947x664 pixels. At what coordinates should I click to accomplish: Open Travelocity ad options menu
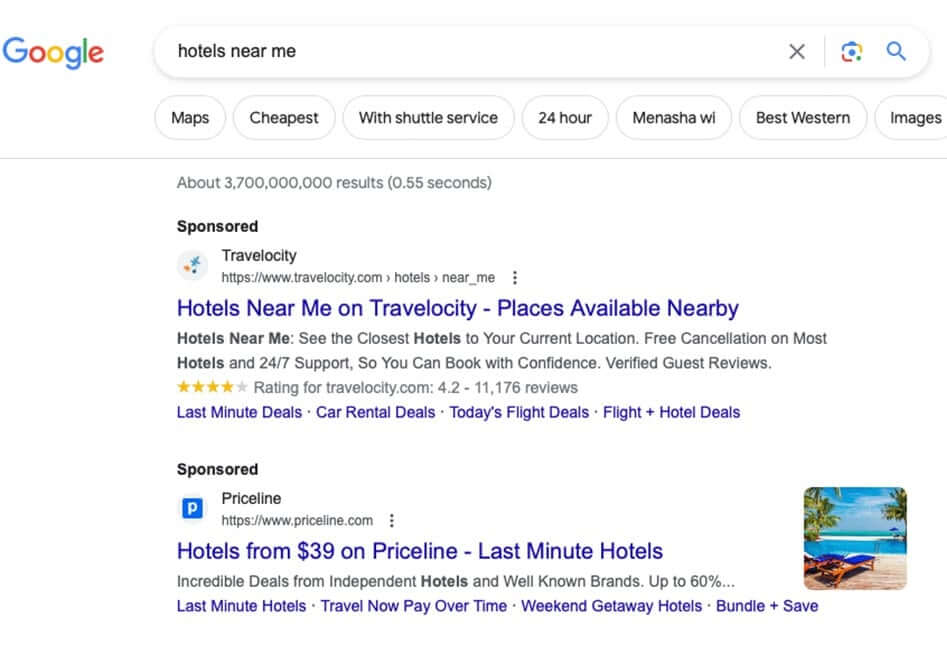(515, 278)
